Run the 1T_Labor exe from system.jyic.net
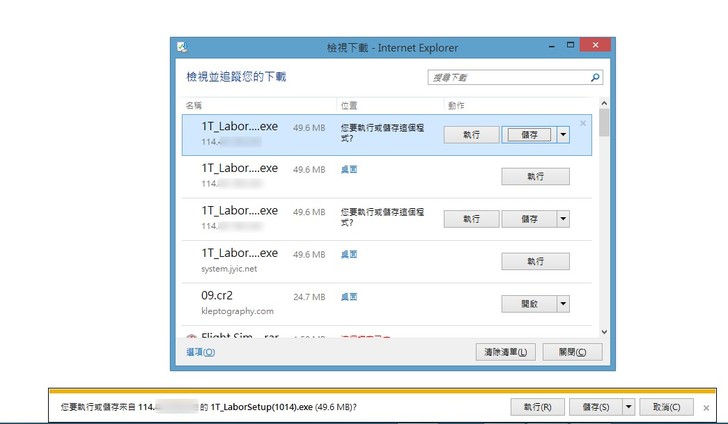 coord(535,261)
